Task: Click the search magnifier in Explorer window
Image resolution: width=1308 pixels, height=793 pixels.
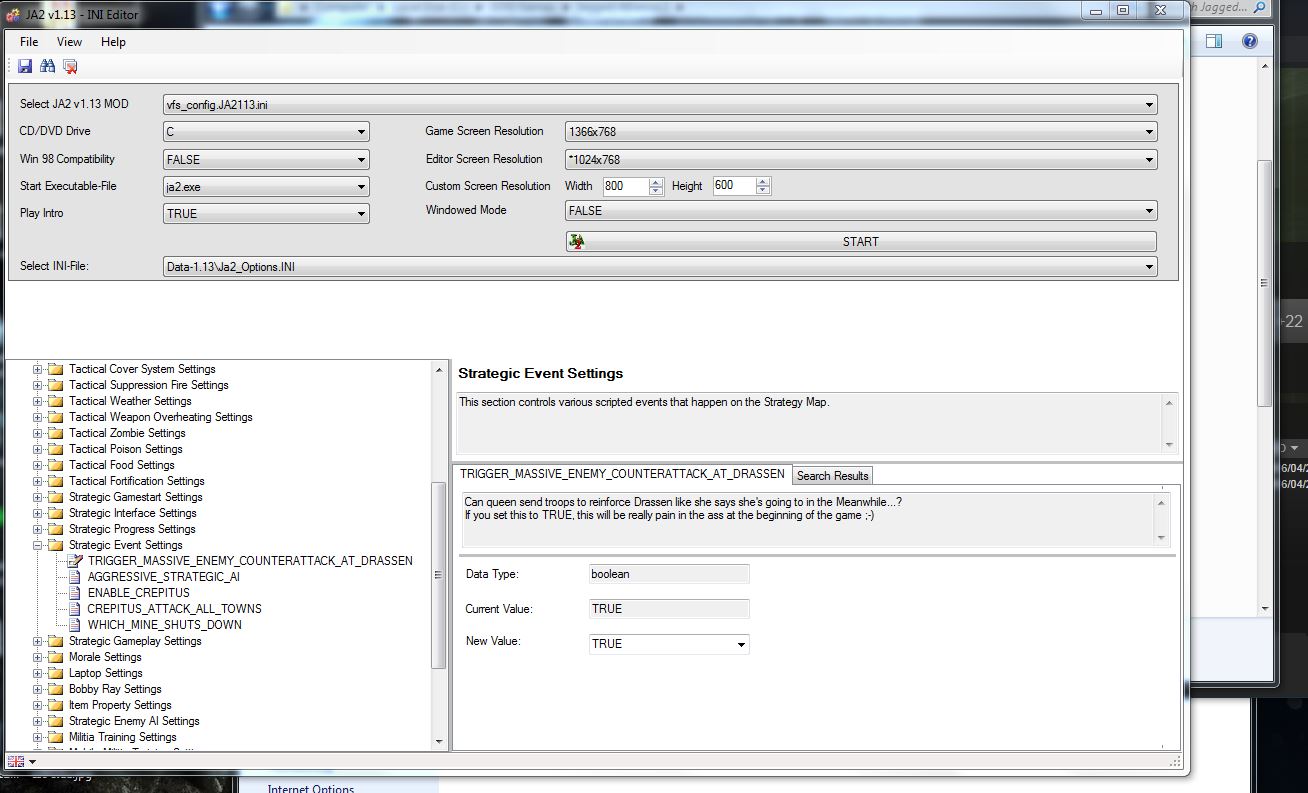Action: pyautogui.click(x=1262, y=9)
